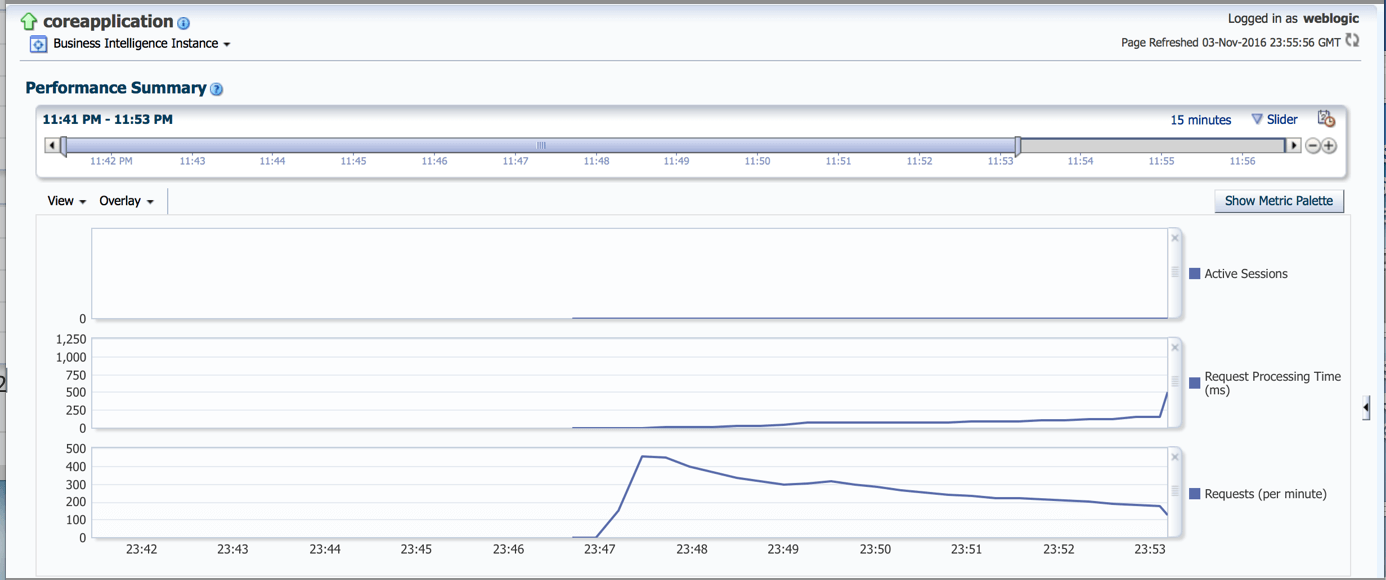Close the Request Processing Time chart
Image resolution: width=1386 pixels, height=580 pixels.
click(1175, 348)
